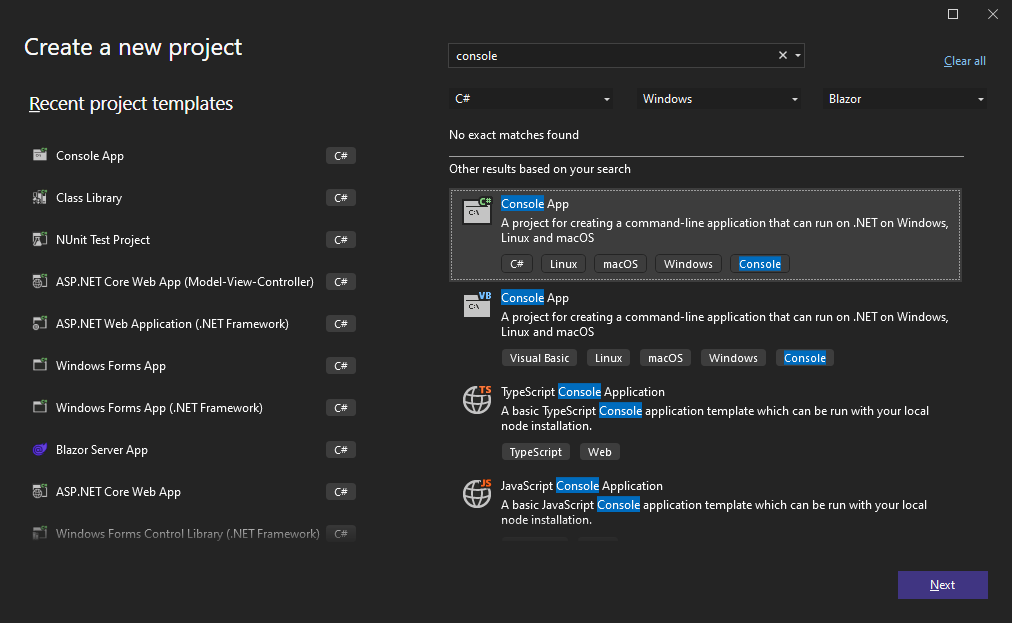Click the macOS tag under the Console App
1012x623 pixels.
click(x=619, y=263)
